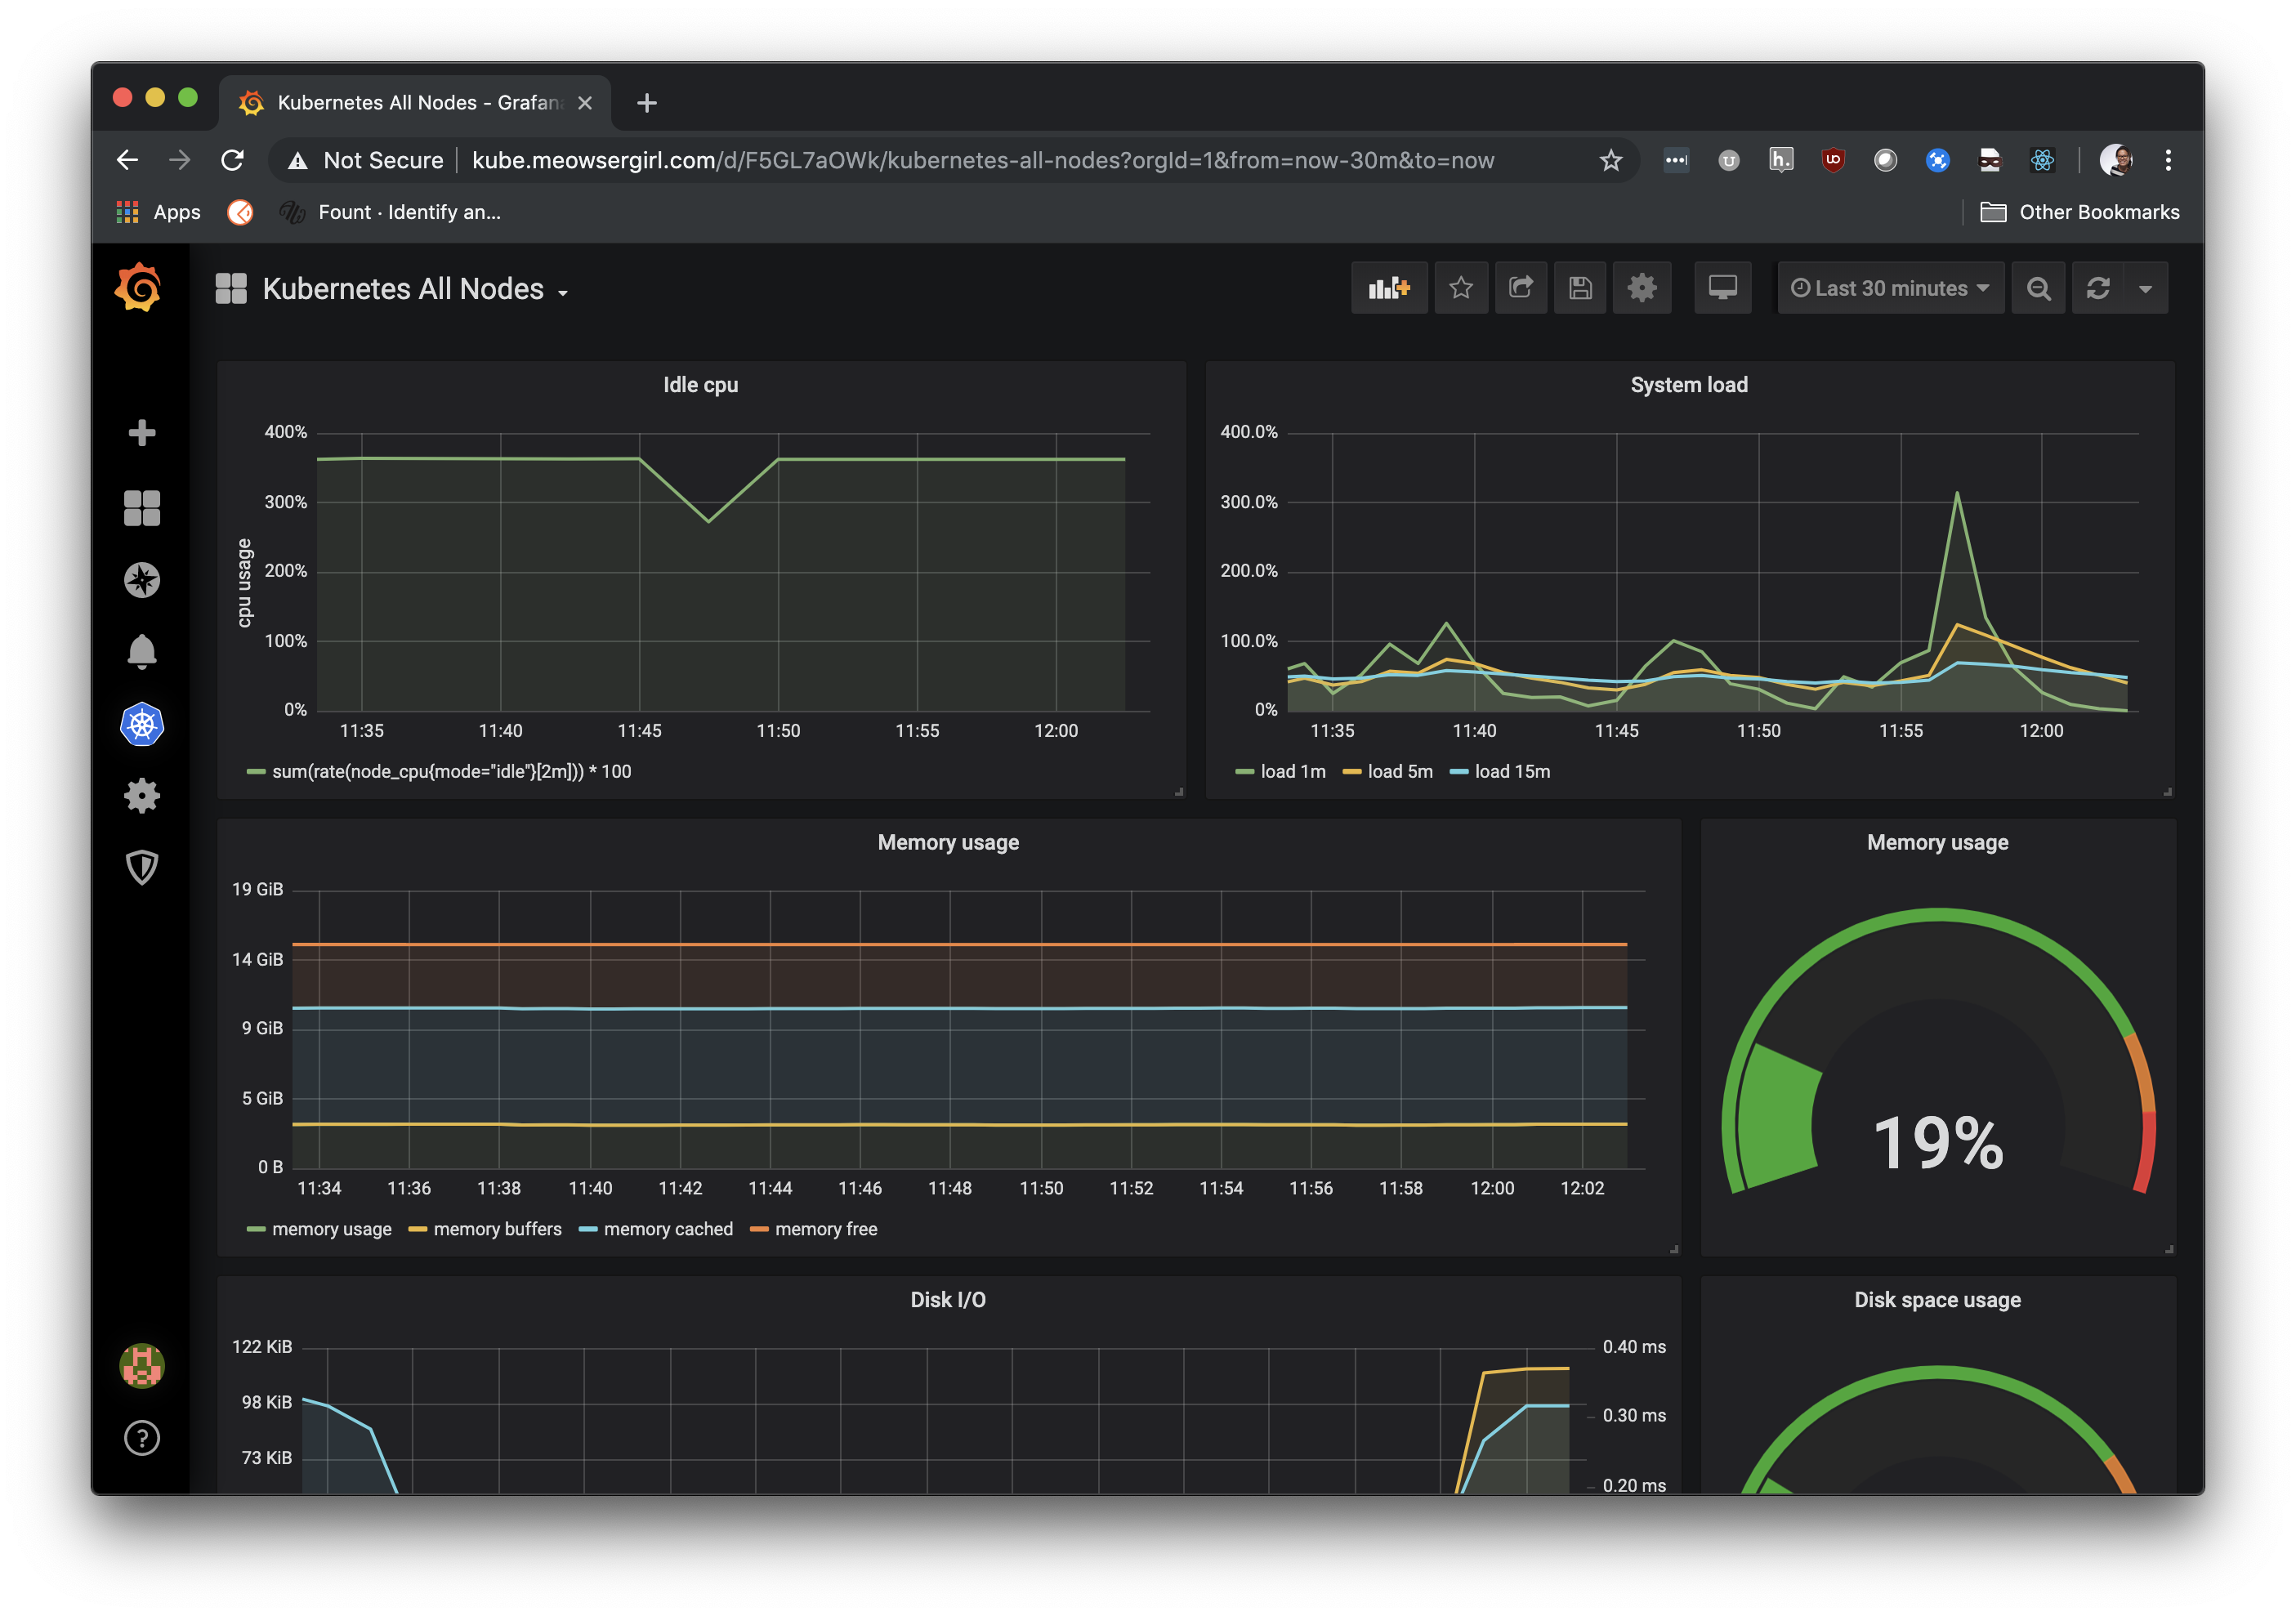The image size is (2296, 1616).
Task: Toggle memory cached legend series
Action: [668, 1229]
